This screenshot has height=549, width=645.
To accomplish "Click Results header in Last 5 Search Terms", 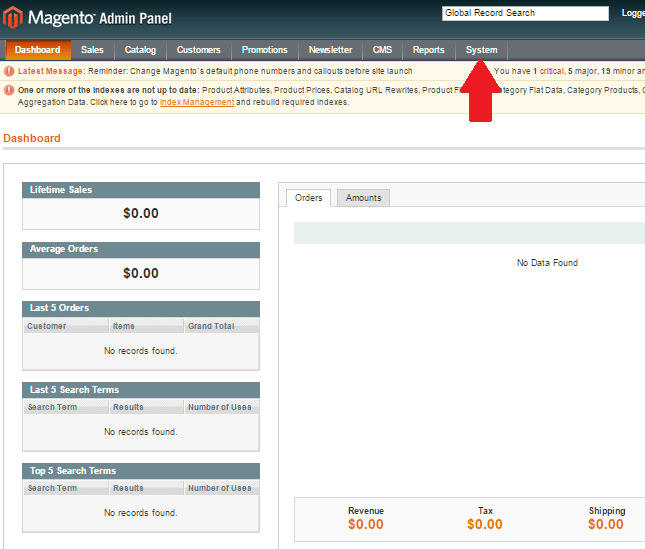I will 146,407.
